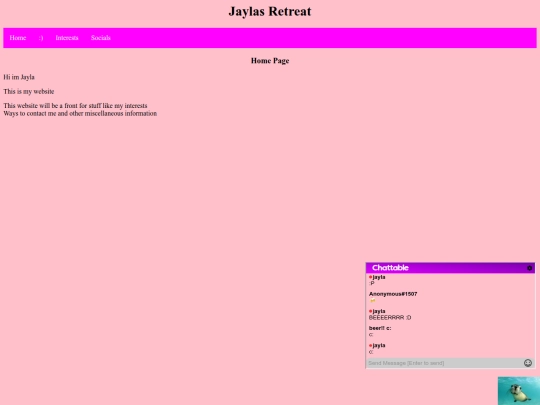Open the Home navigation link
Image resolution: width=540 pixels, height=405 pixels.
pyautogui.click(x=18, y=38)
